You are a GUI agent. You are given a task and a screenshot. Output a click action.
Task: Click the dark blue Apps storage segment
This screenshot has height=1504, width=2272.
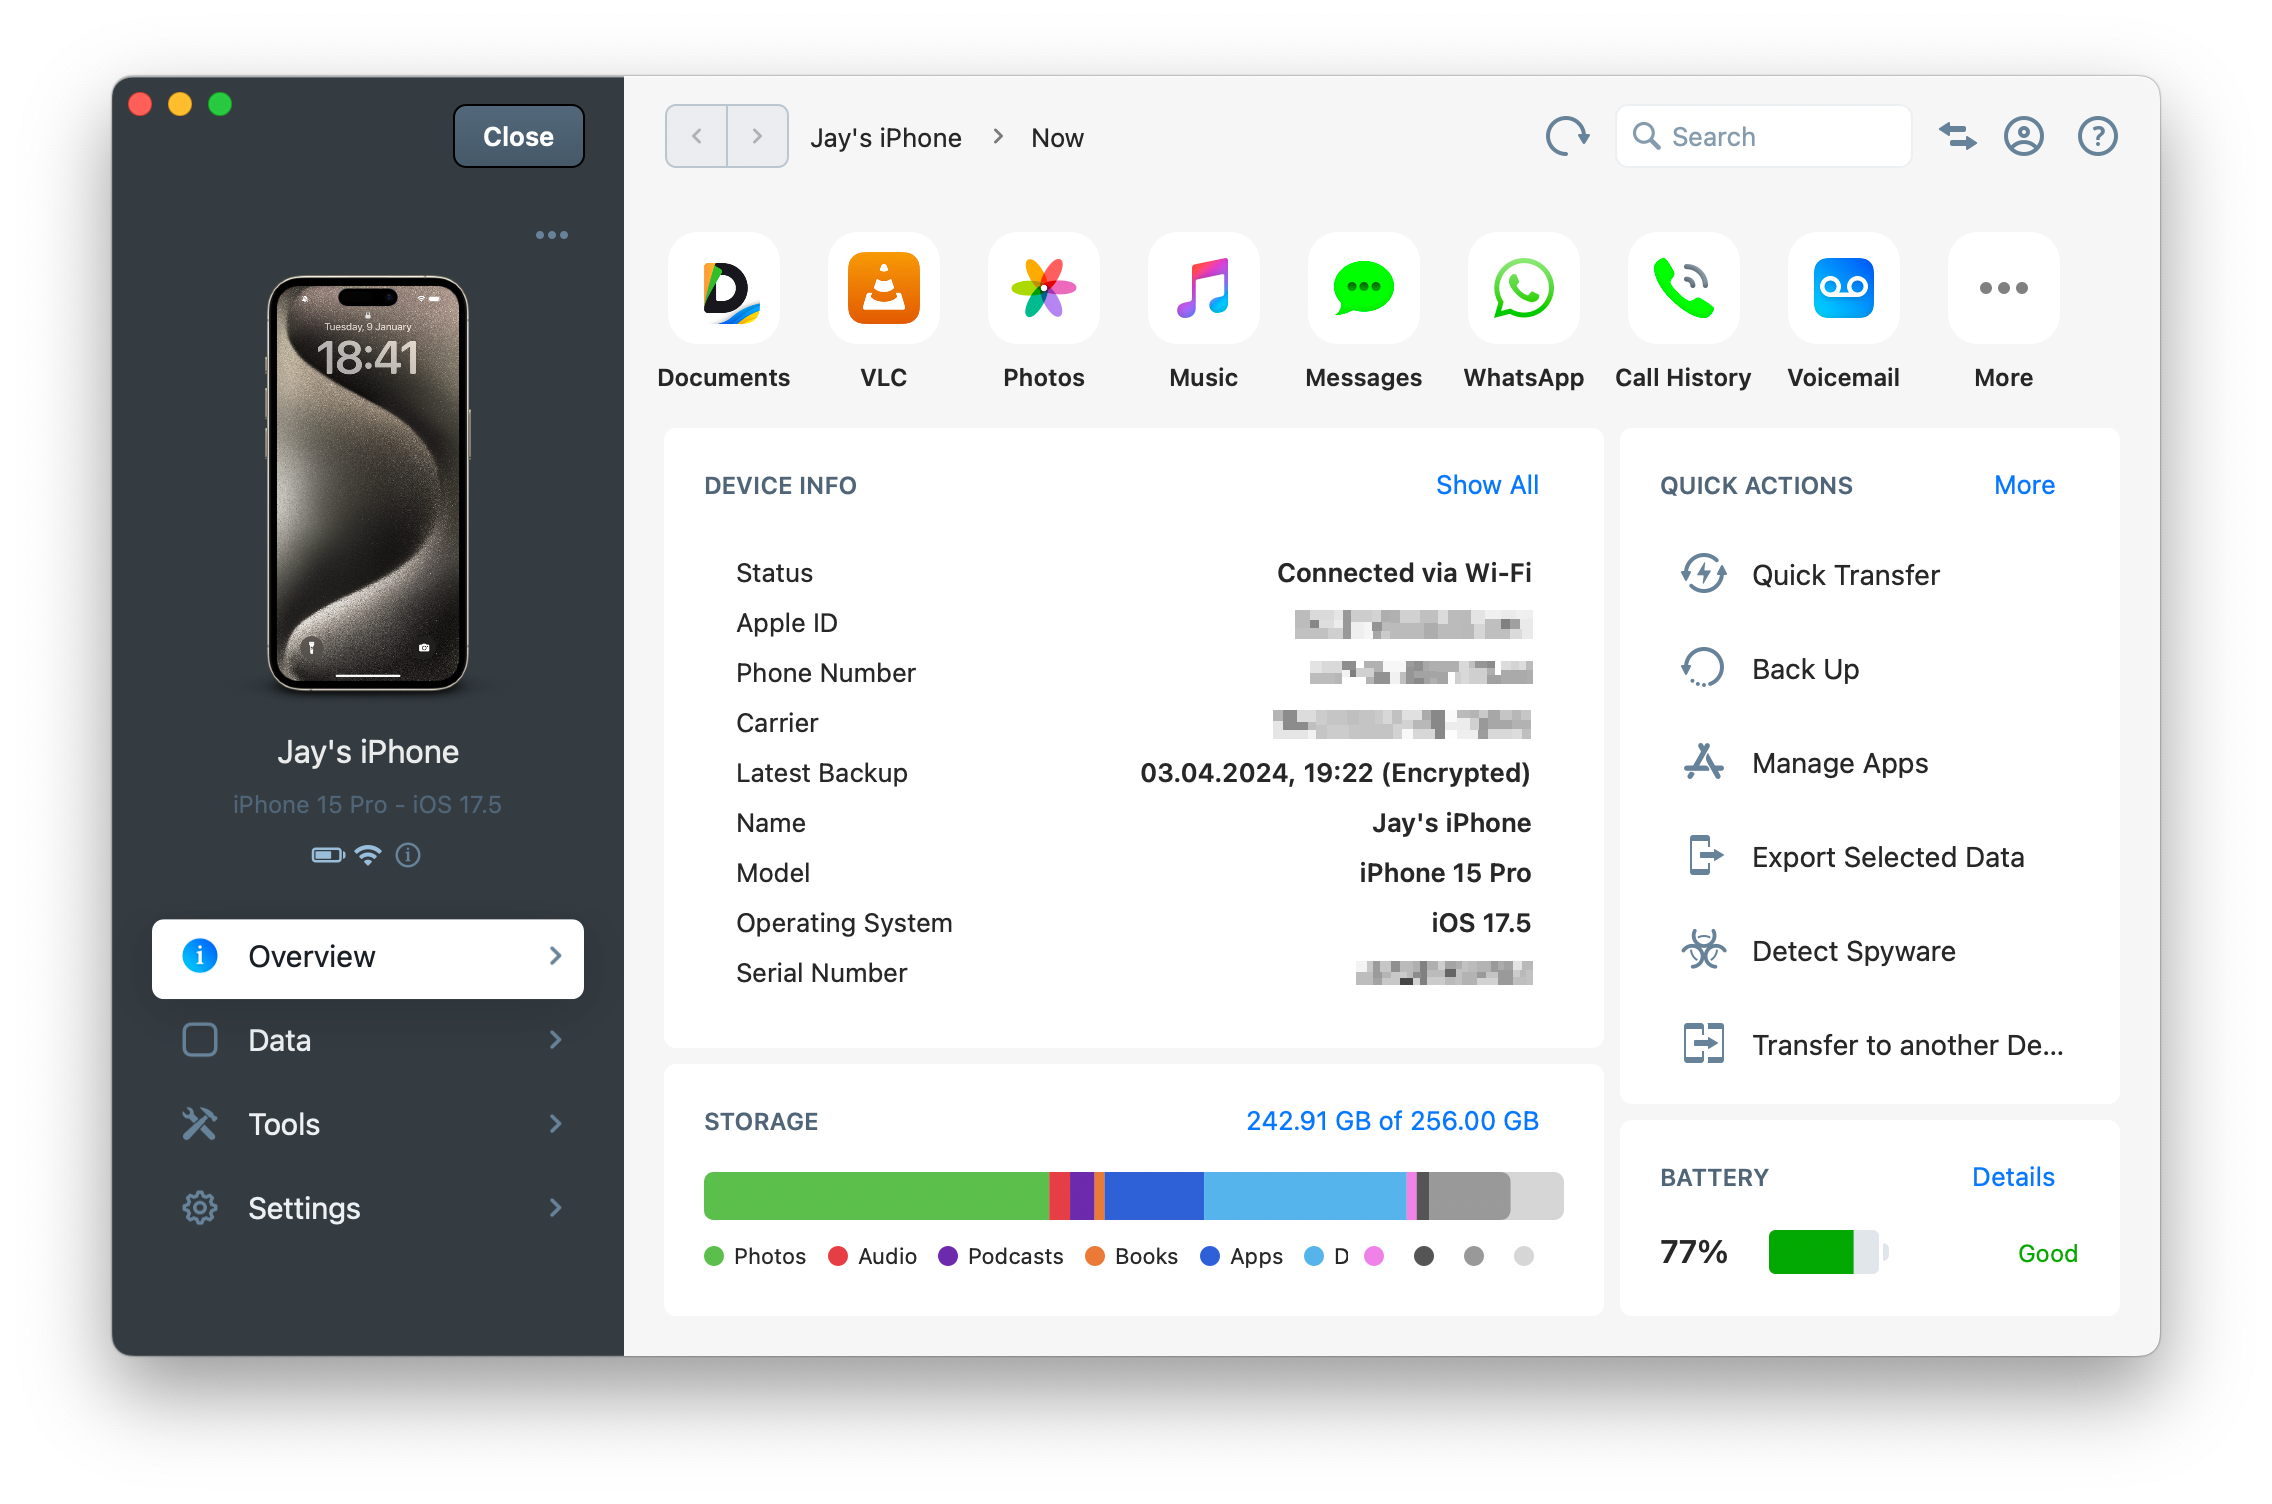tap(1154, 1196)
